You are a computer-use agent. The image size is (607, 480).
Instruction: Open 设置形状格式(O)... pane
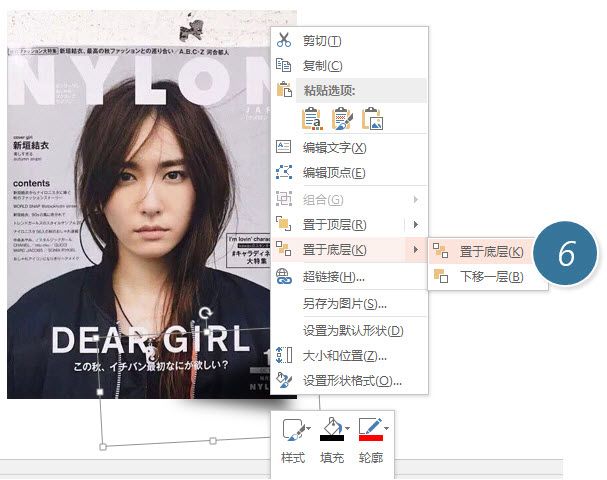tap(349, 381)
